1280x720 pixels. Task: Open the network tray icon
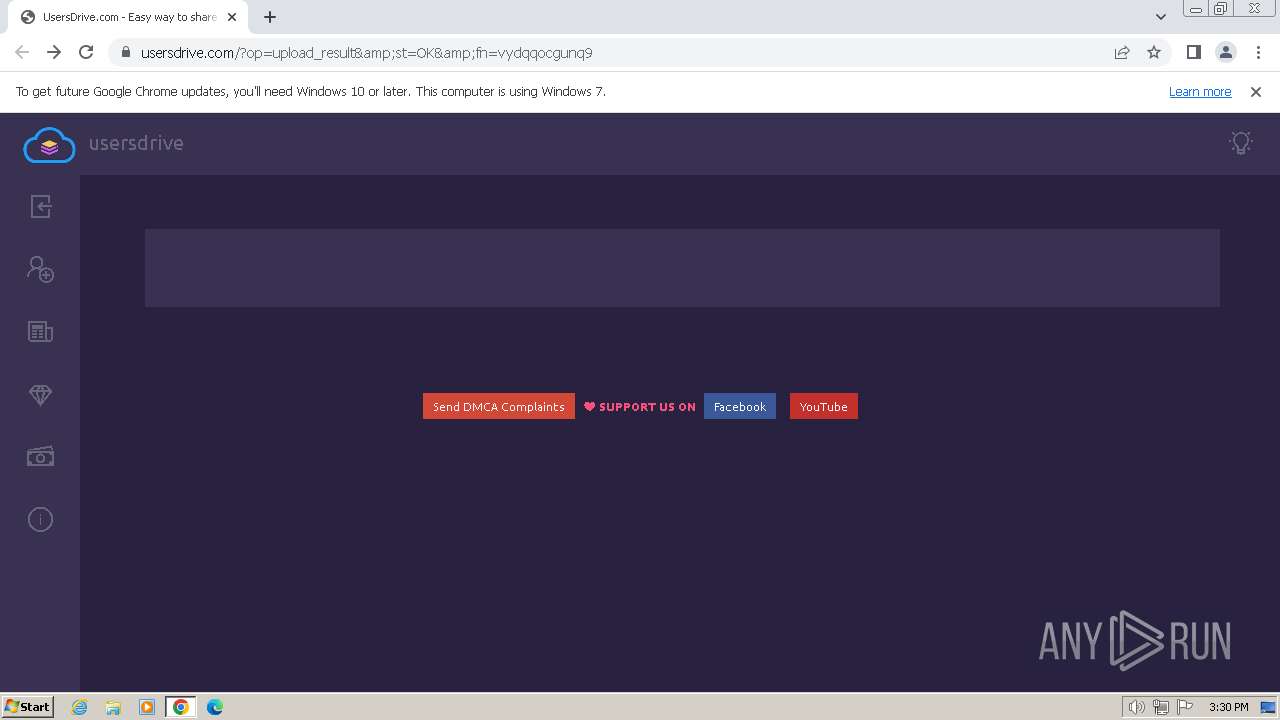click(x=1161, y=707)
